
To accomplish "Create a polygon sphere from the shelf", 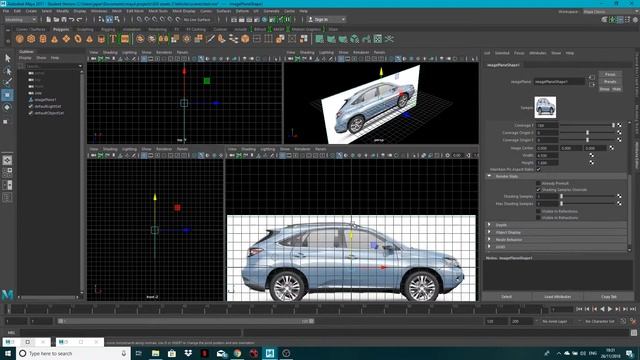I will 20,39.
